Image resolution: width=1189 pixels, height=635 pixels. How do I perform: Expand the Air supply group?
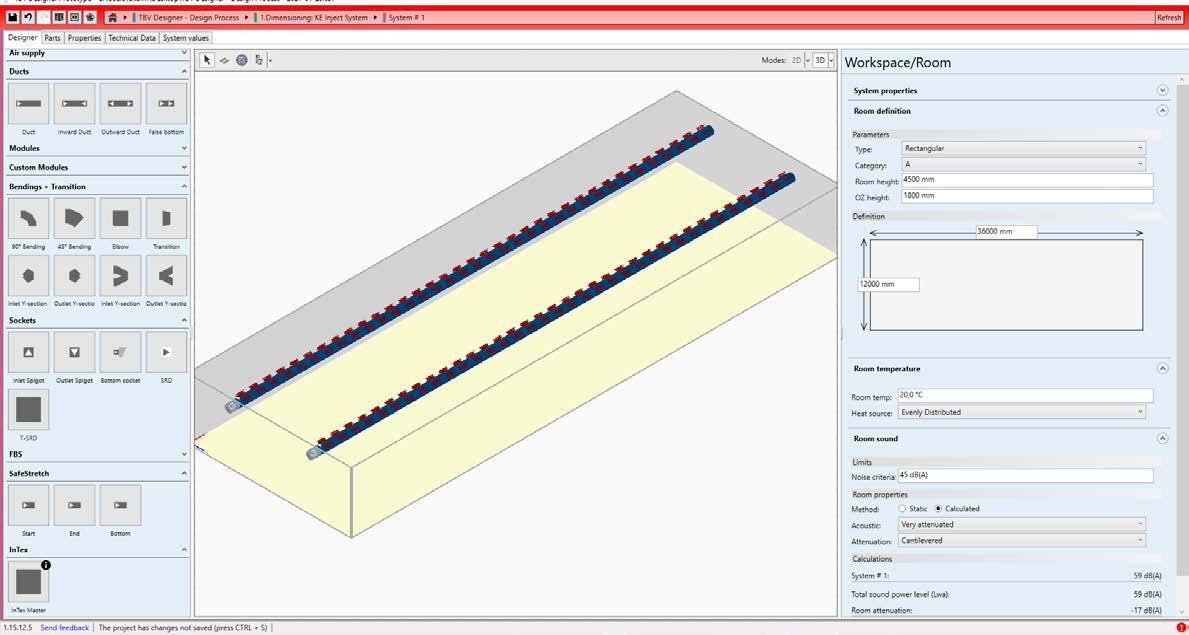click(x=184, y=53)
